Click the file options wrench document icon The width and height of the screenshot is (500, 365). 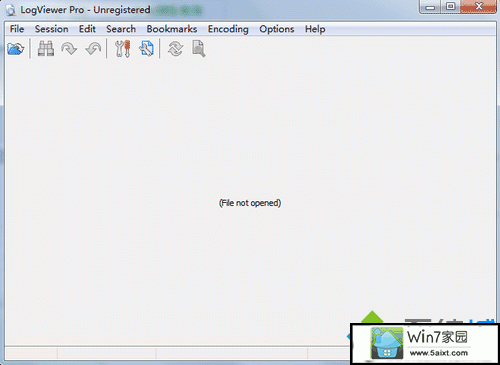point(147,49)
